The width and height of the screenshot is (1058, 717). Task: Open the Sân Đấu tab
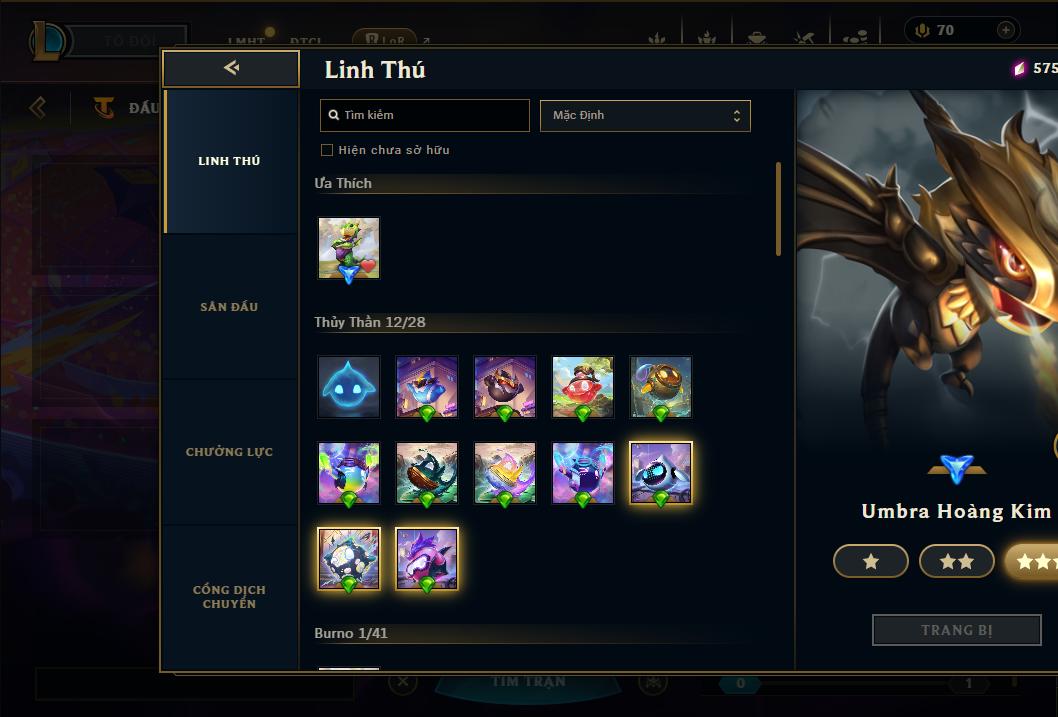tap(229, 307)
